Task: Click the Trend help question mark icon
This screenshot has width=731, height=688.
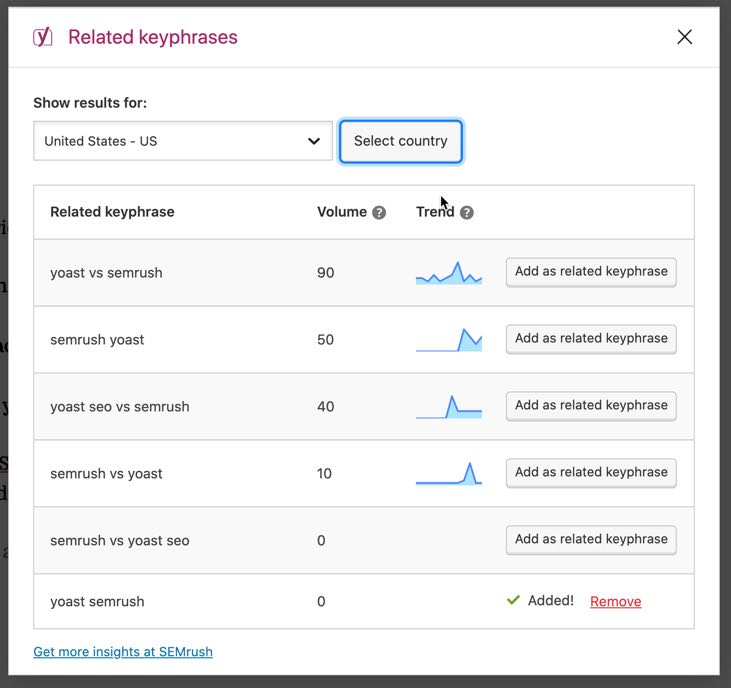Action: [467, 213]
